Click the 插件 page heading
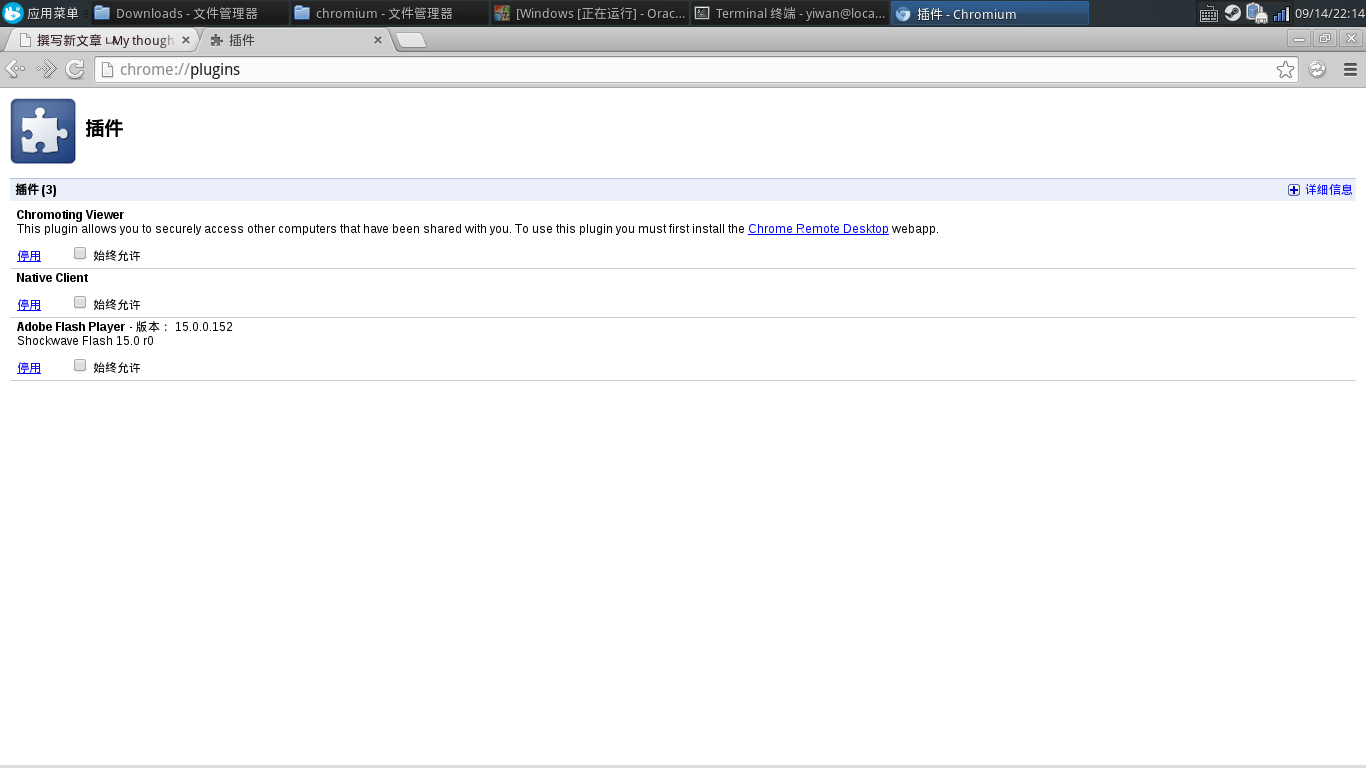The image size is (1366, 768). [104, 129]
